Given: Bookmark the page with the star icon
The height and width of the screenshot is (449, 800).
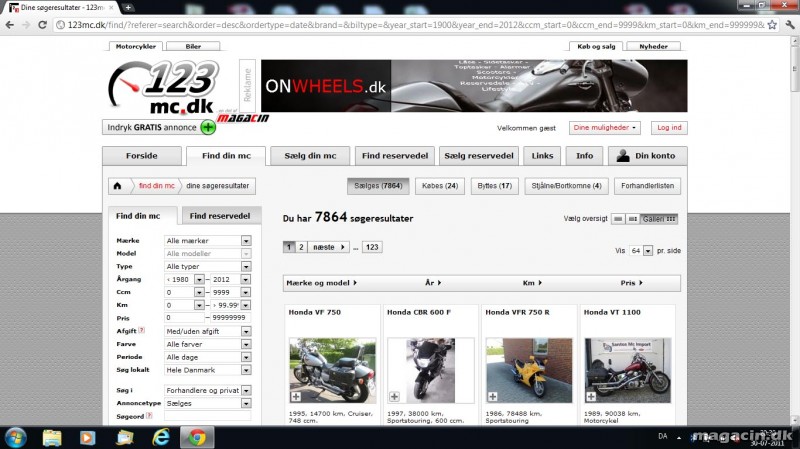Looking at the screenshot, I should (772, 24).
